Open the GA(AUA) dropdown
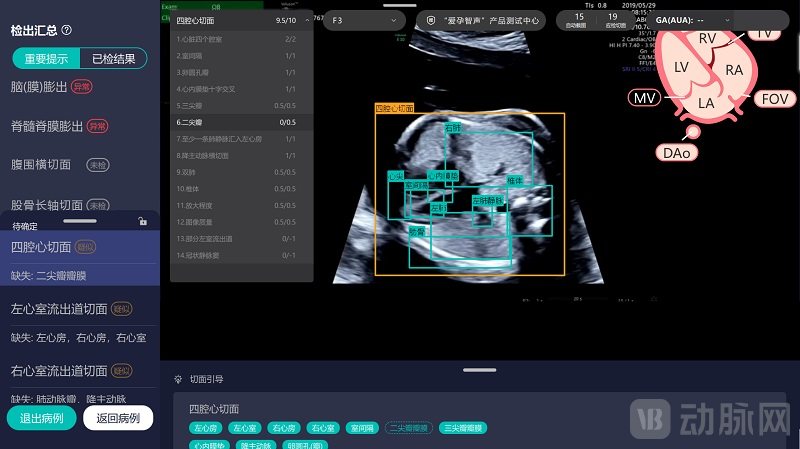 pyautogui.click(x=689, y=20)
